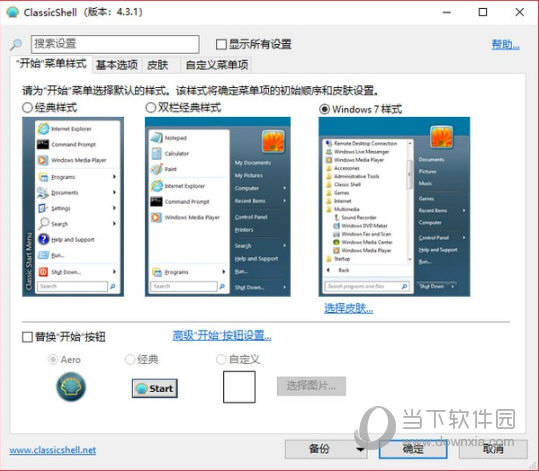Click the ClassicShell logo in title bar
This screenshot has height=471, width=539.
point(13,12)
